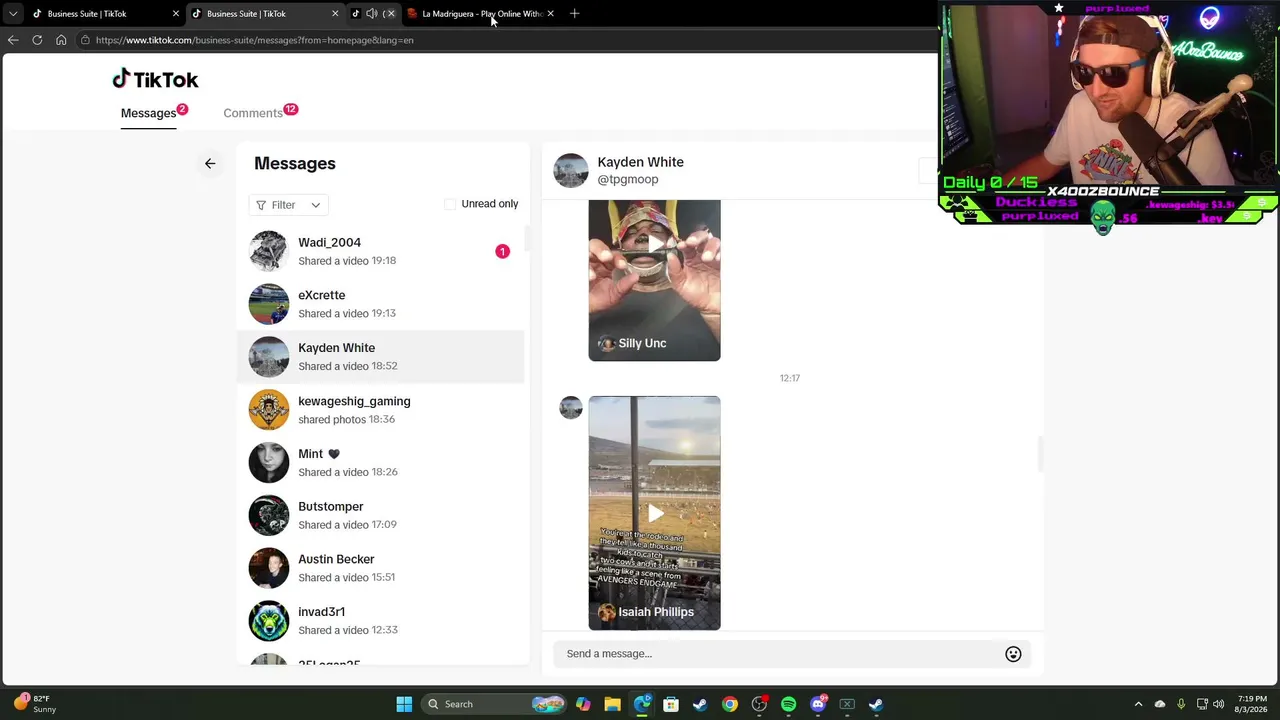1280x720 pixels.
Task: Click Wadi_2004's profile avatar
Action: (x=269, y=251)
